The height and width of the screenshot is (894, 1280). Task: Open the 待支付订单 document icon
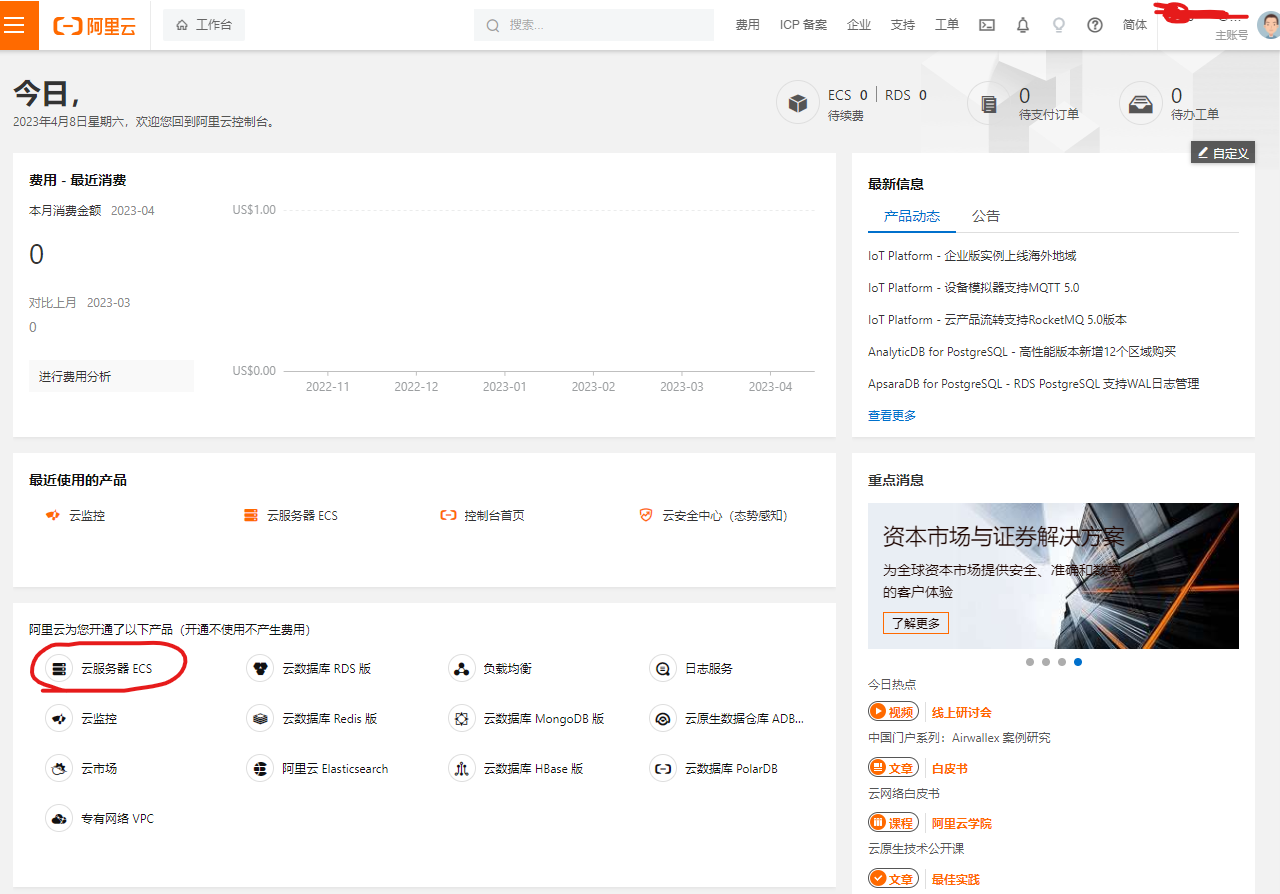989,103
